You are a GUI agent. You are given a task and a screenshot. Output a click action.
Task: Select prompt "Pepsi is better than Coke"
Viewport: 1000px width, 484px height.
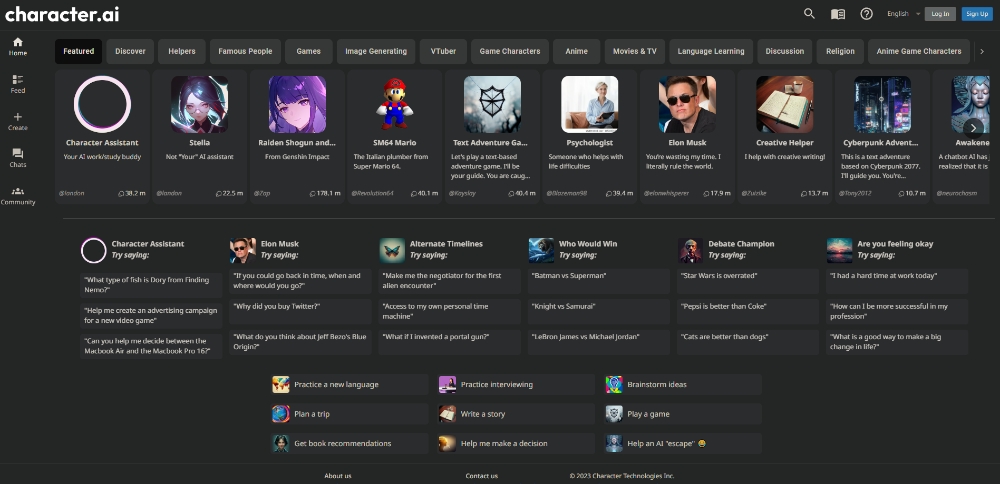tap(747, 311)
